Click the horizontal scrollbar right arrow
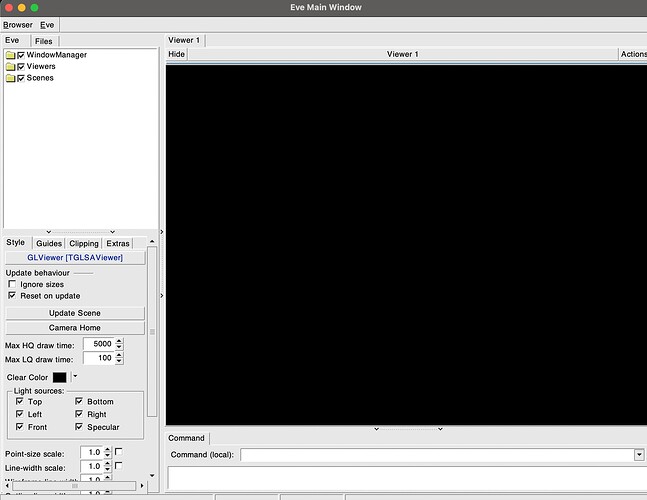Image resolution: width=647 pixels, height=500 pixels. (x=142, y=486)
